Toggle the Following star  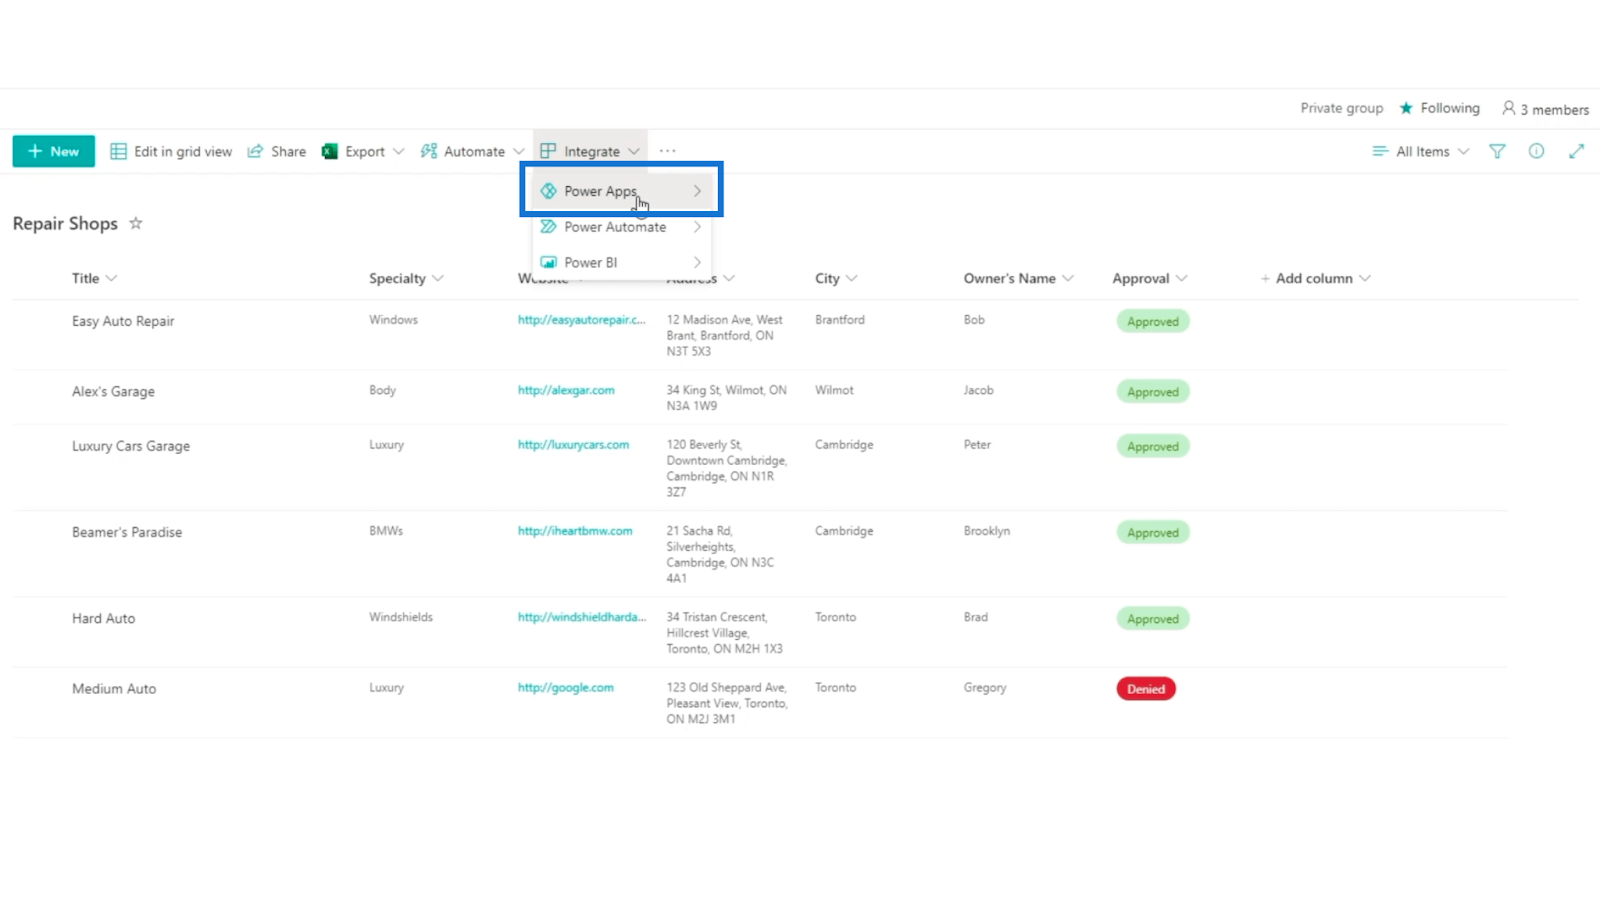point(1406,108)
